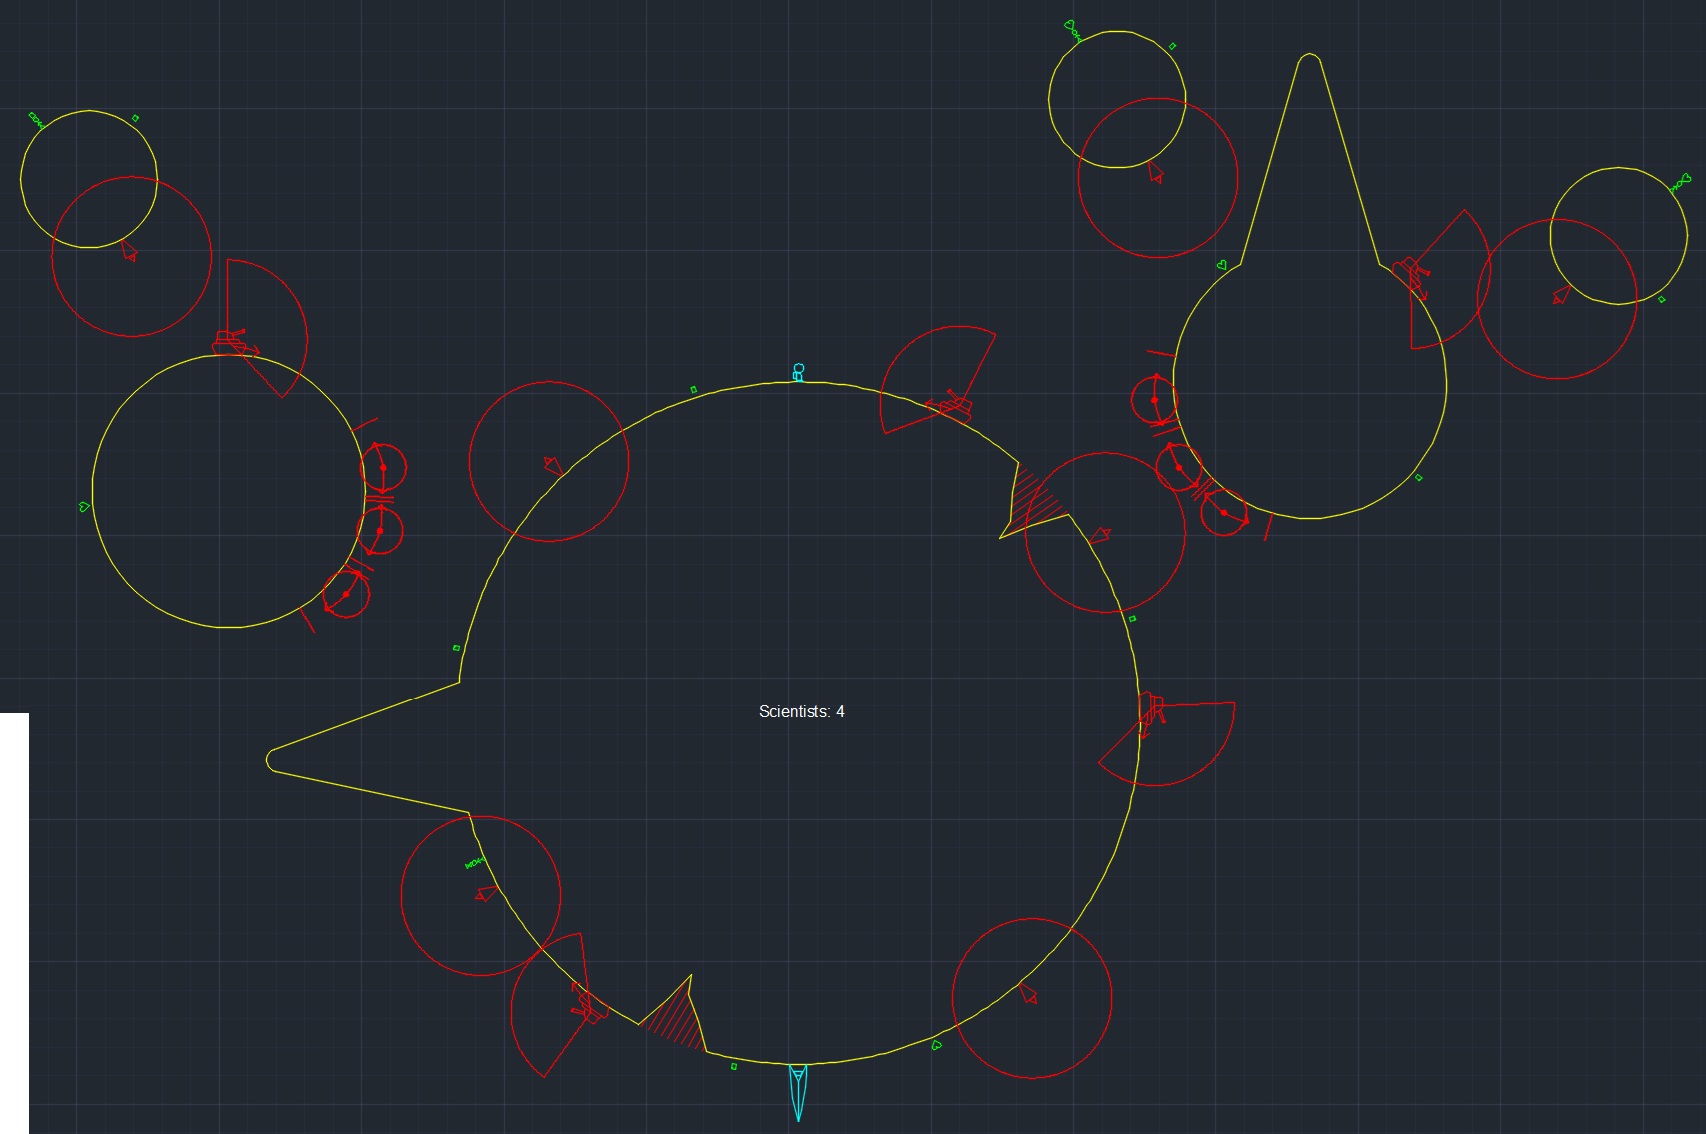Pick the red tank on large planet's right edge
Screen dimensions: 1706x1134
[x=1151, y=711]
